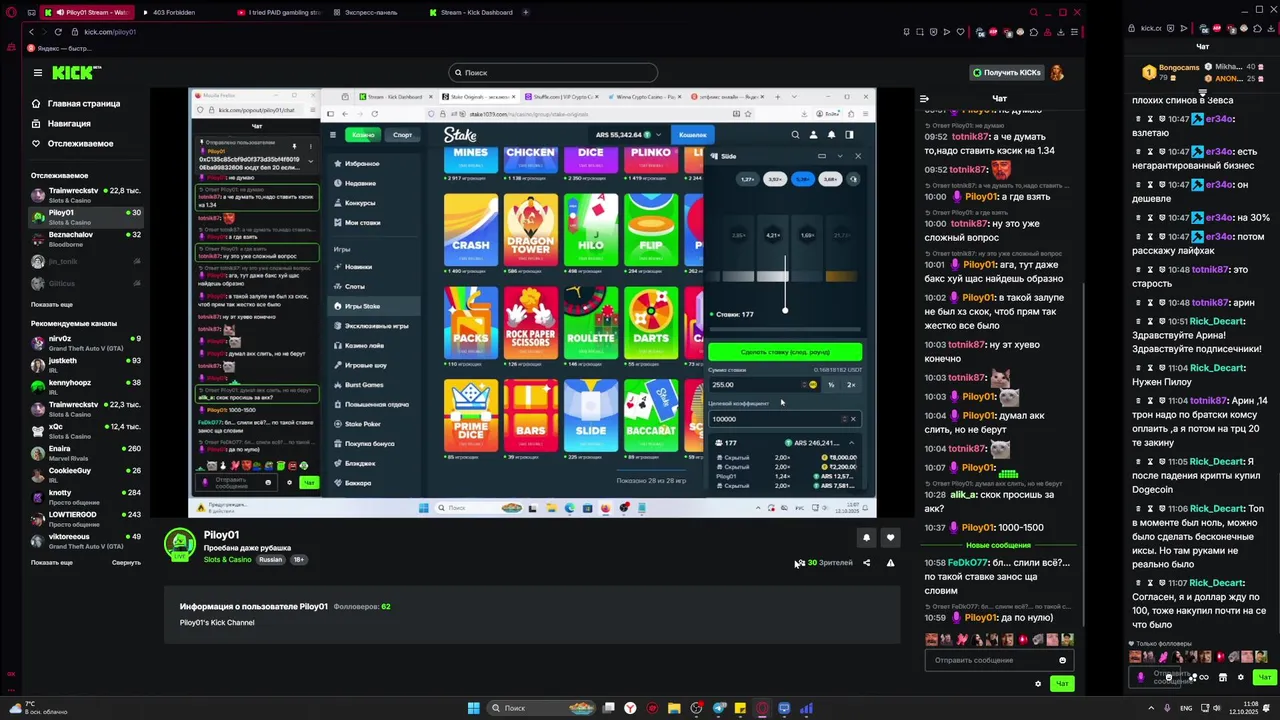Switch to I tried PAID gambling tab
This screenshot has width=1280, height=720.
279,12
